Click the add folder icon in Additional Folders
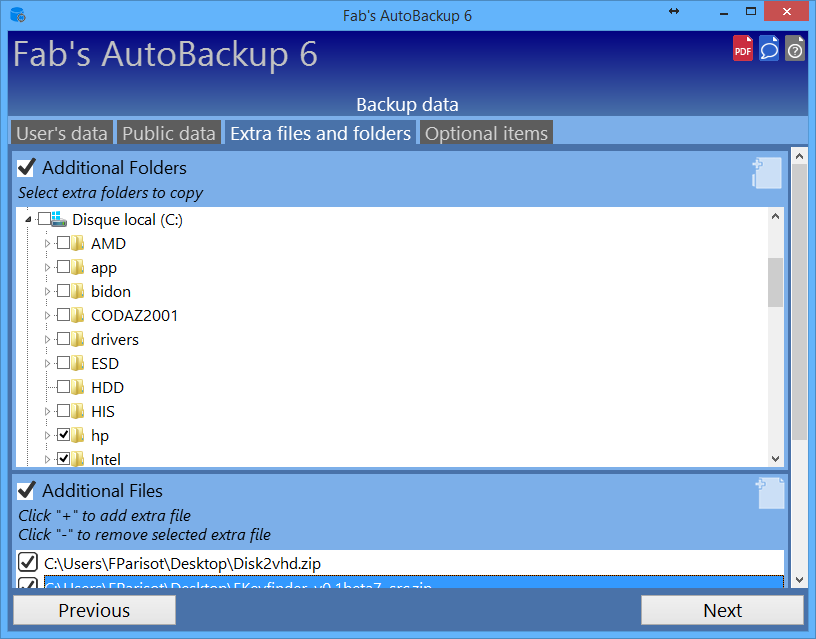Screen dimensions: 816x639 (x=767, y=173)
